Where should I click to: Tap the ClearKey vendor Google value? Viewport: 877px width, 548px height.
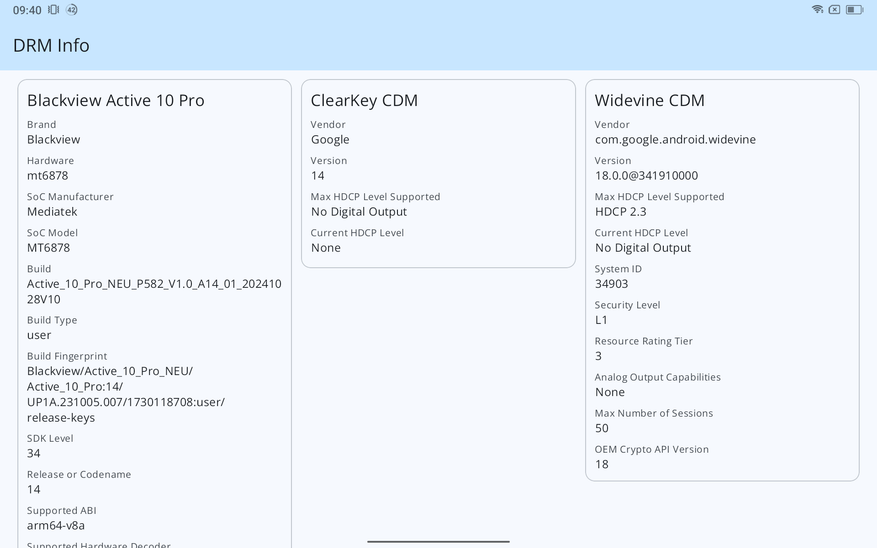point(330,140)
